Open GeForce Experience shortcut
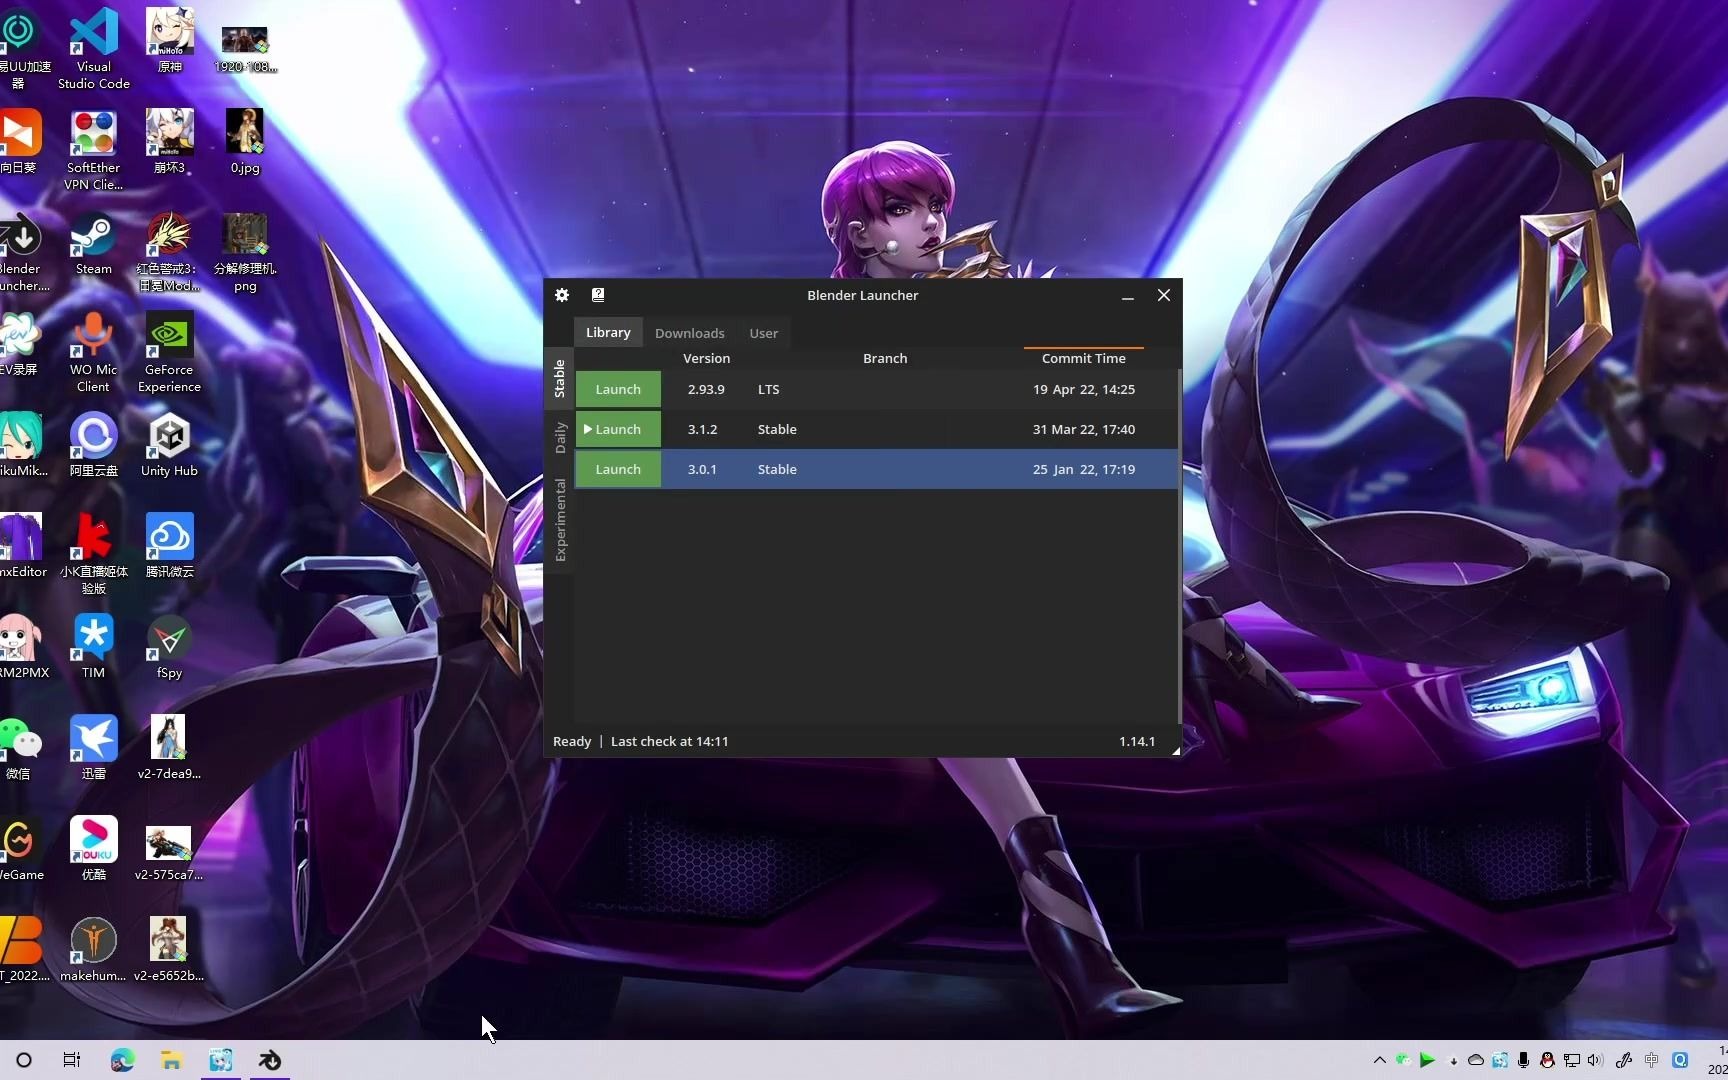 coord(169,352)
